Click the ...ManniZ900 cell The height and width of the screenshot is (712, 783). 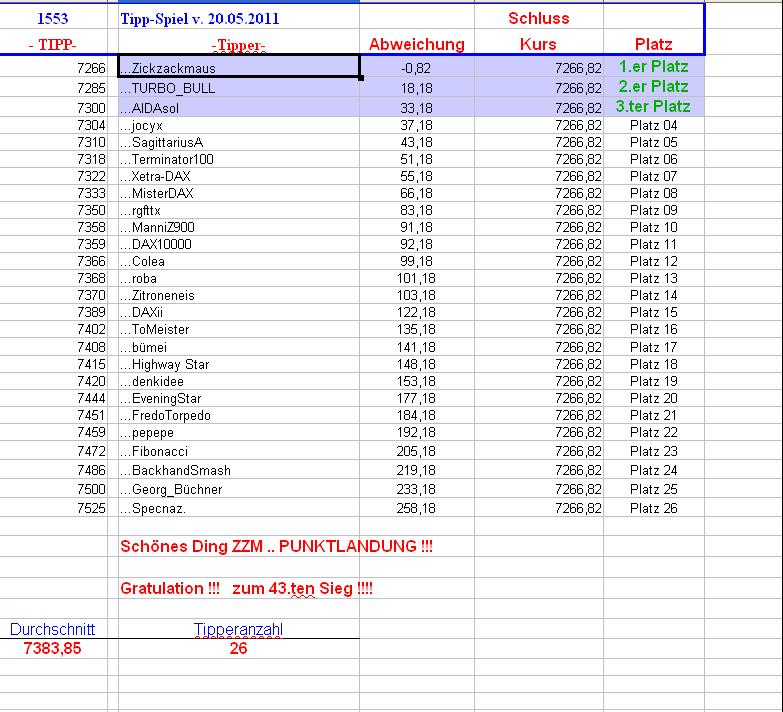pyautogui.click(x=239, y=227)
